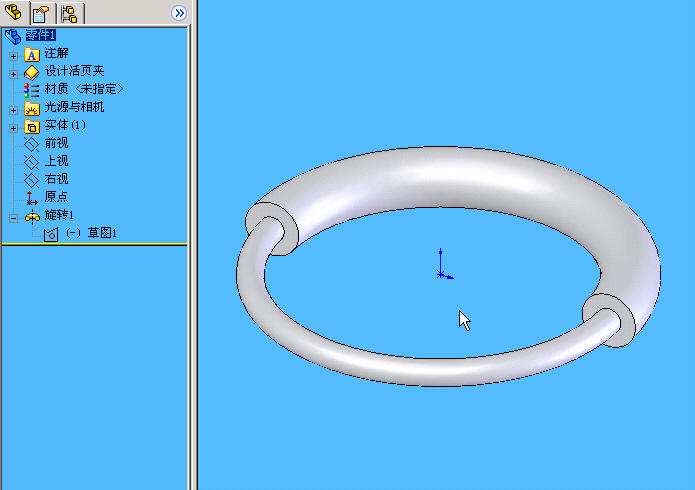Expand the 设计活页夹 design binder
The height and width of the screenshot is (490, 695).
click(13, 74)
